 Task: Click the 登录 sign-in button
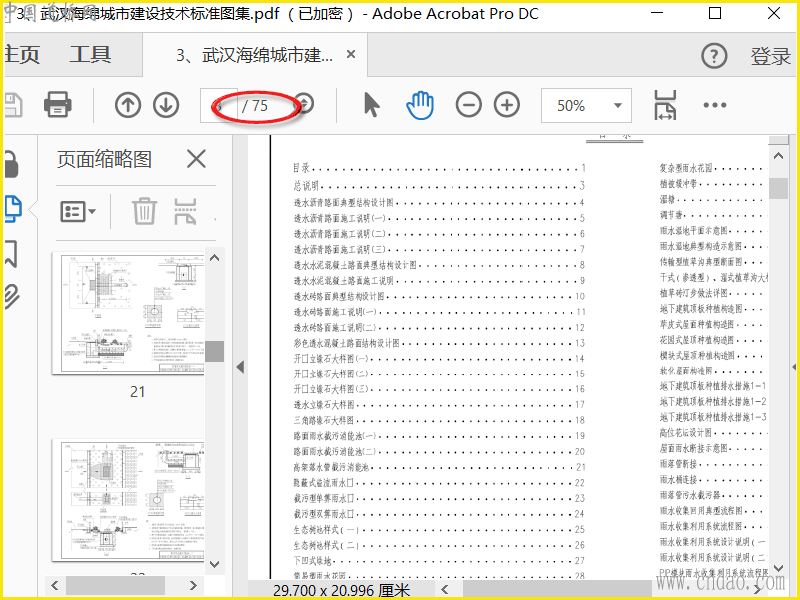point(770,56)
